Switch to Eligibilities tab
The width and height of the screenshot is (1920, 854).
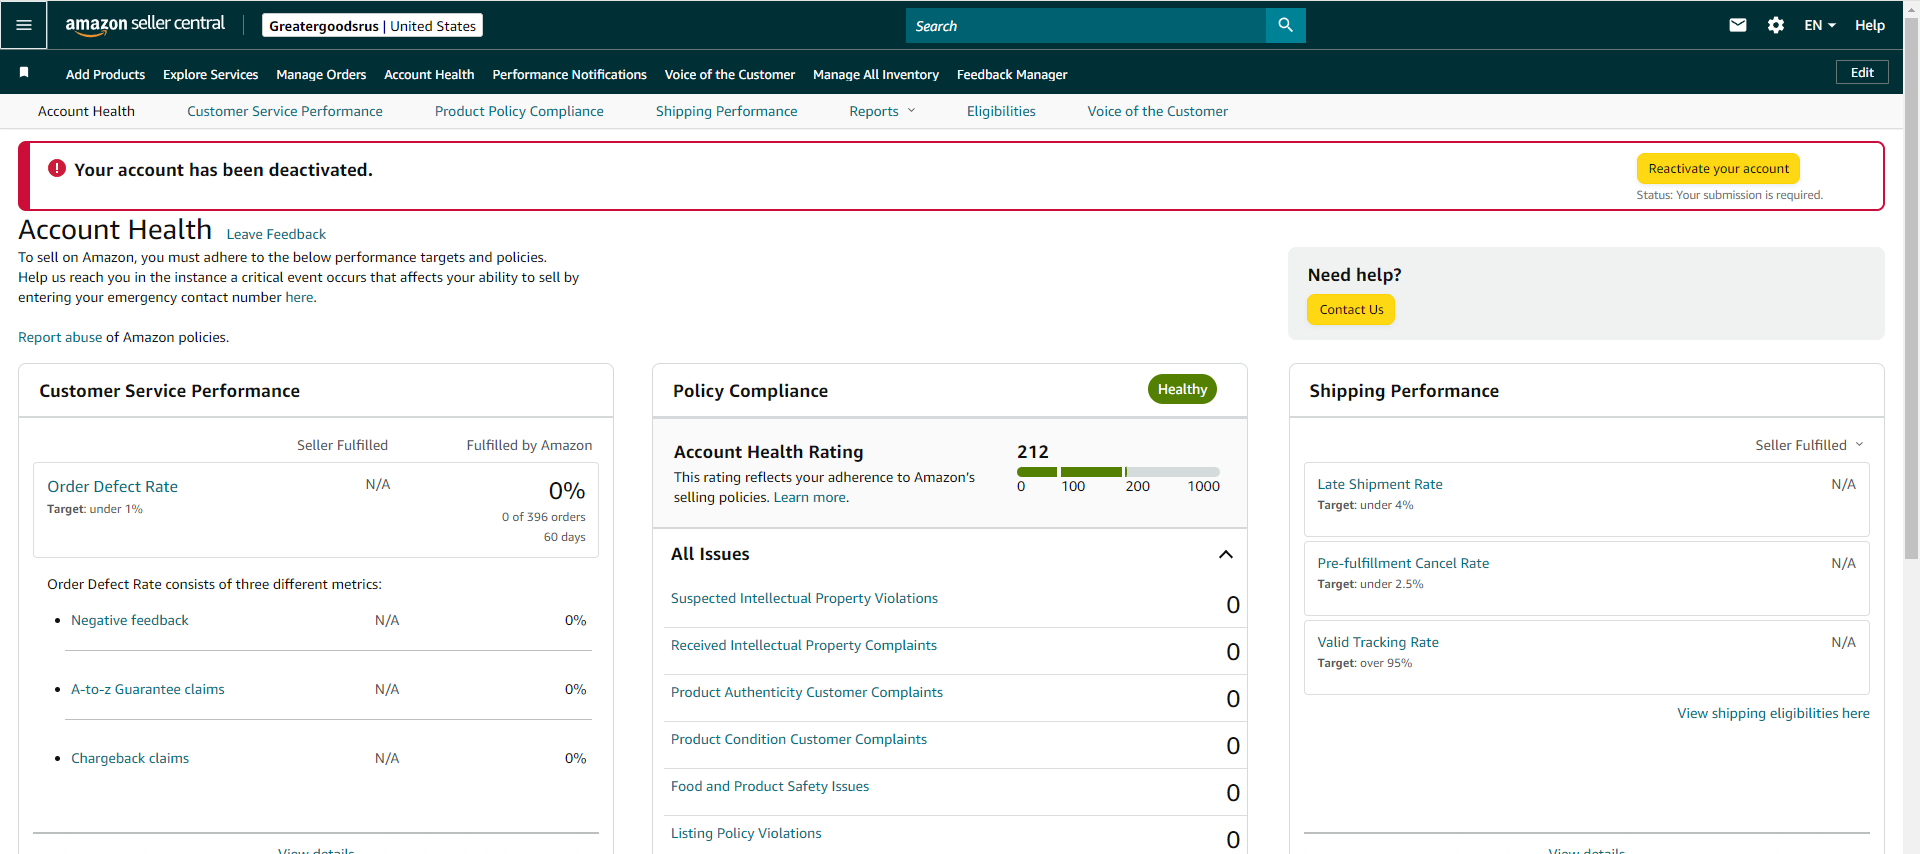coord(1001,111)
